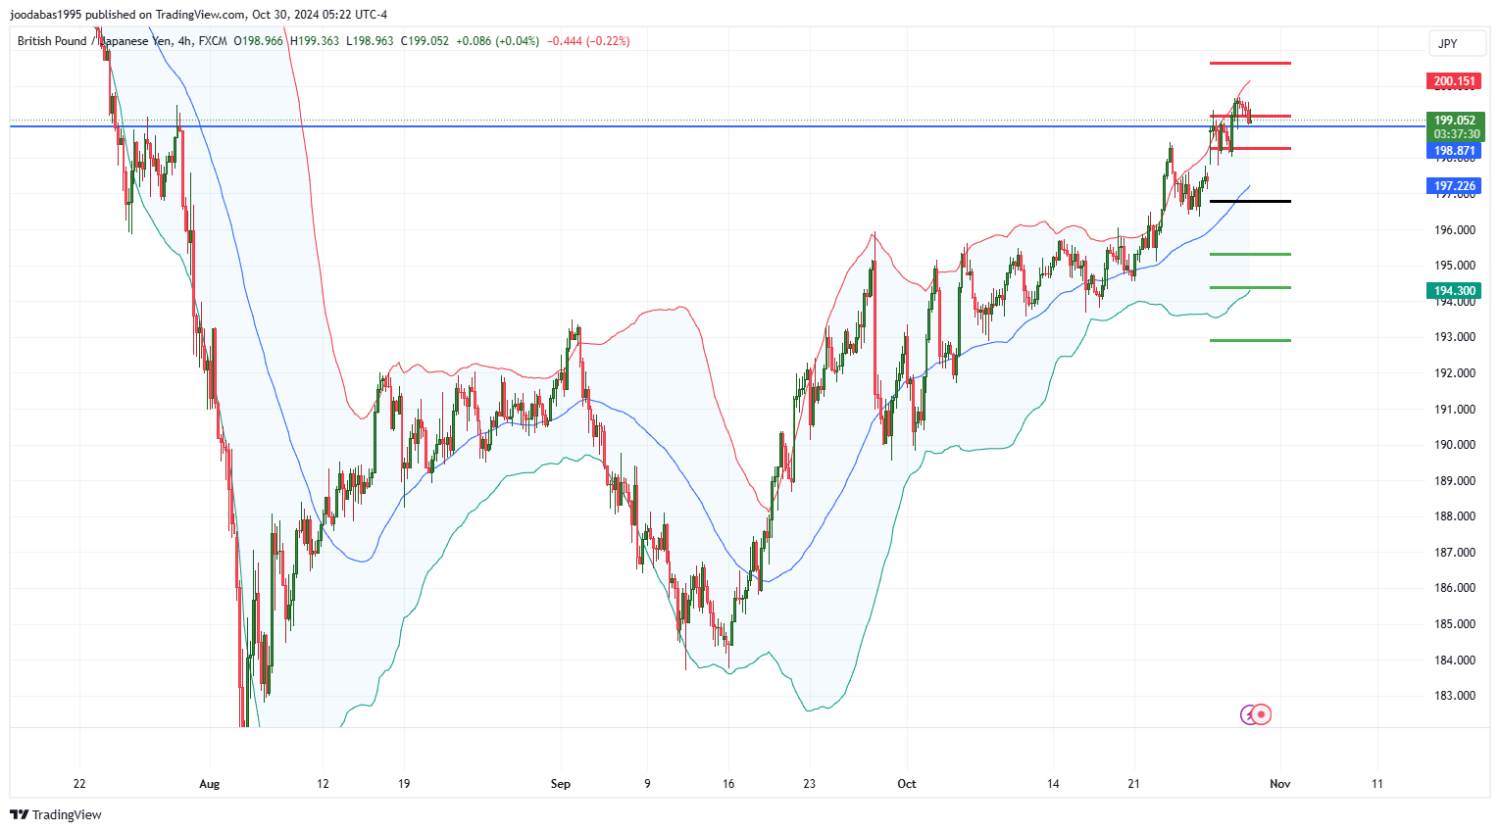Select the black horizontal level line

point(1250,201)
